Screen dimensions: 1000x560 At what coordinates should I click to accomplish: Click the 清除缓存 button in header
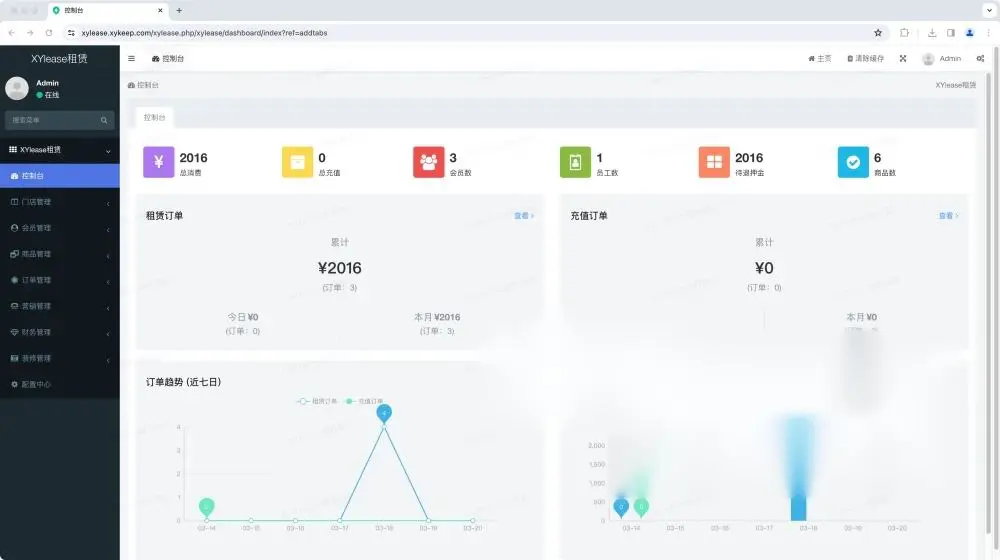tap(865, 58)
